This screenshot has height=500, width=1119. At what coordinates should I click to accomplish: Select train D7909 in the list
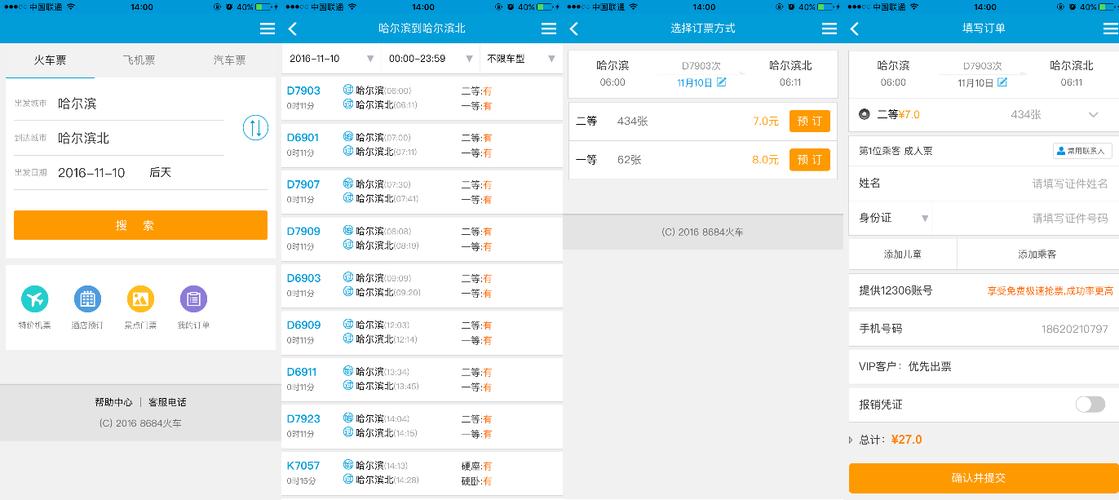pos(422,239)
